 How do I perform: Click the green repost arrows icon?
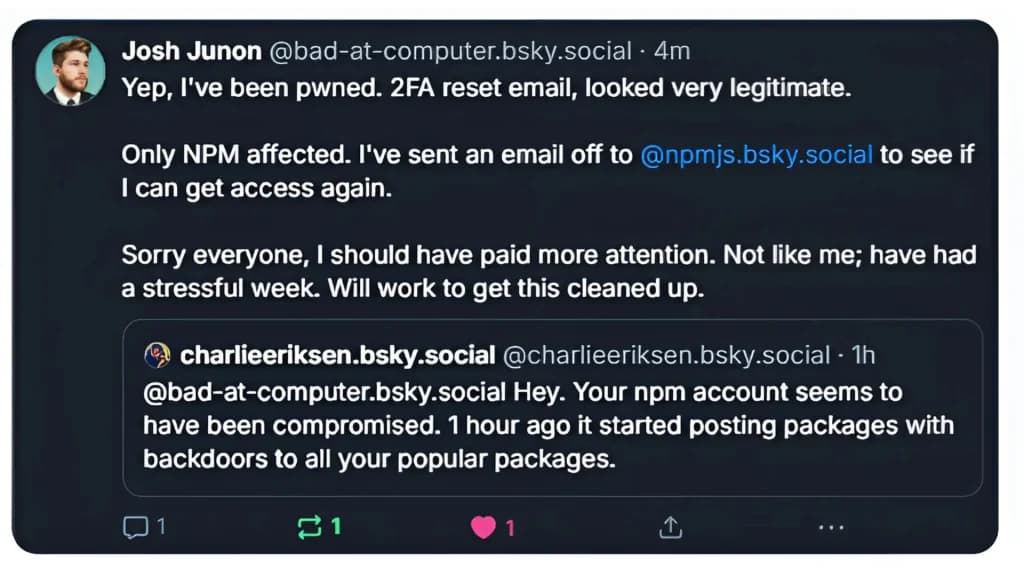pos(309,527)
